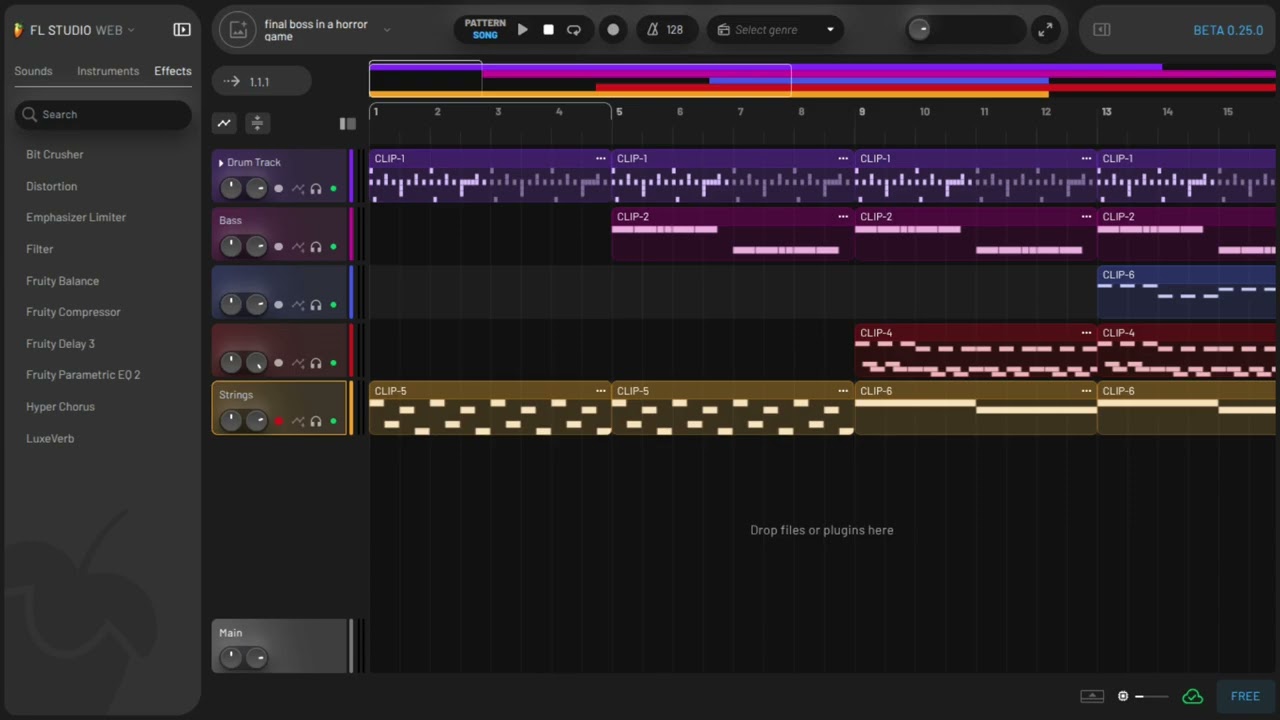The width and height of the screenshot is (1280, 720).
Task: Solo the Bass track with headphones icon
Action: click(x=316, y=247)
